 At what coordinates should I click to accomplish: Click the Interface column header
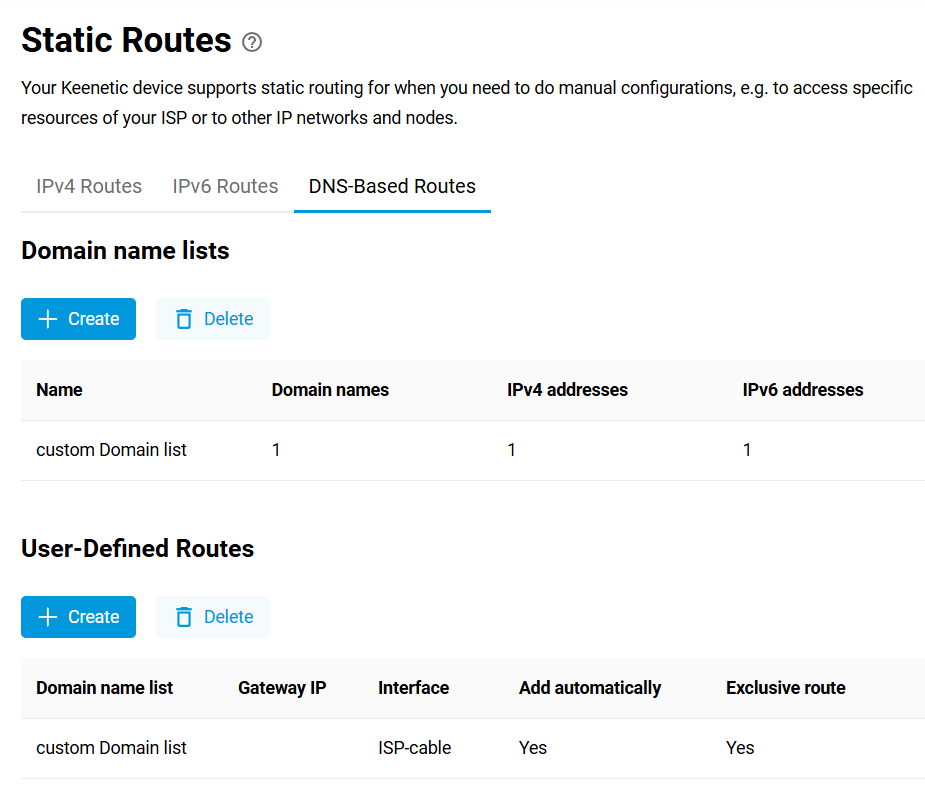pyautogui.click(x=413, y=688)
